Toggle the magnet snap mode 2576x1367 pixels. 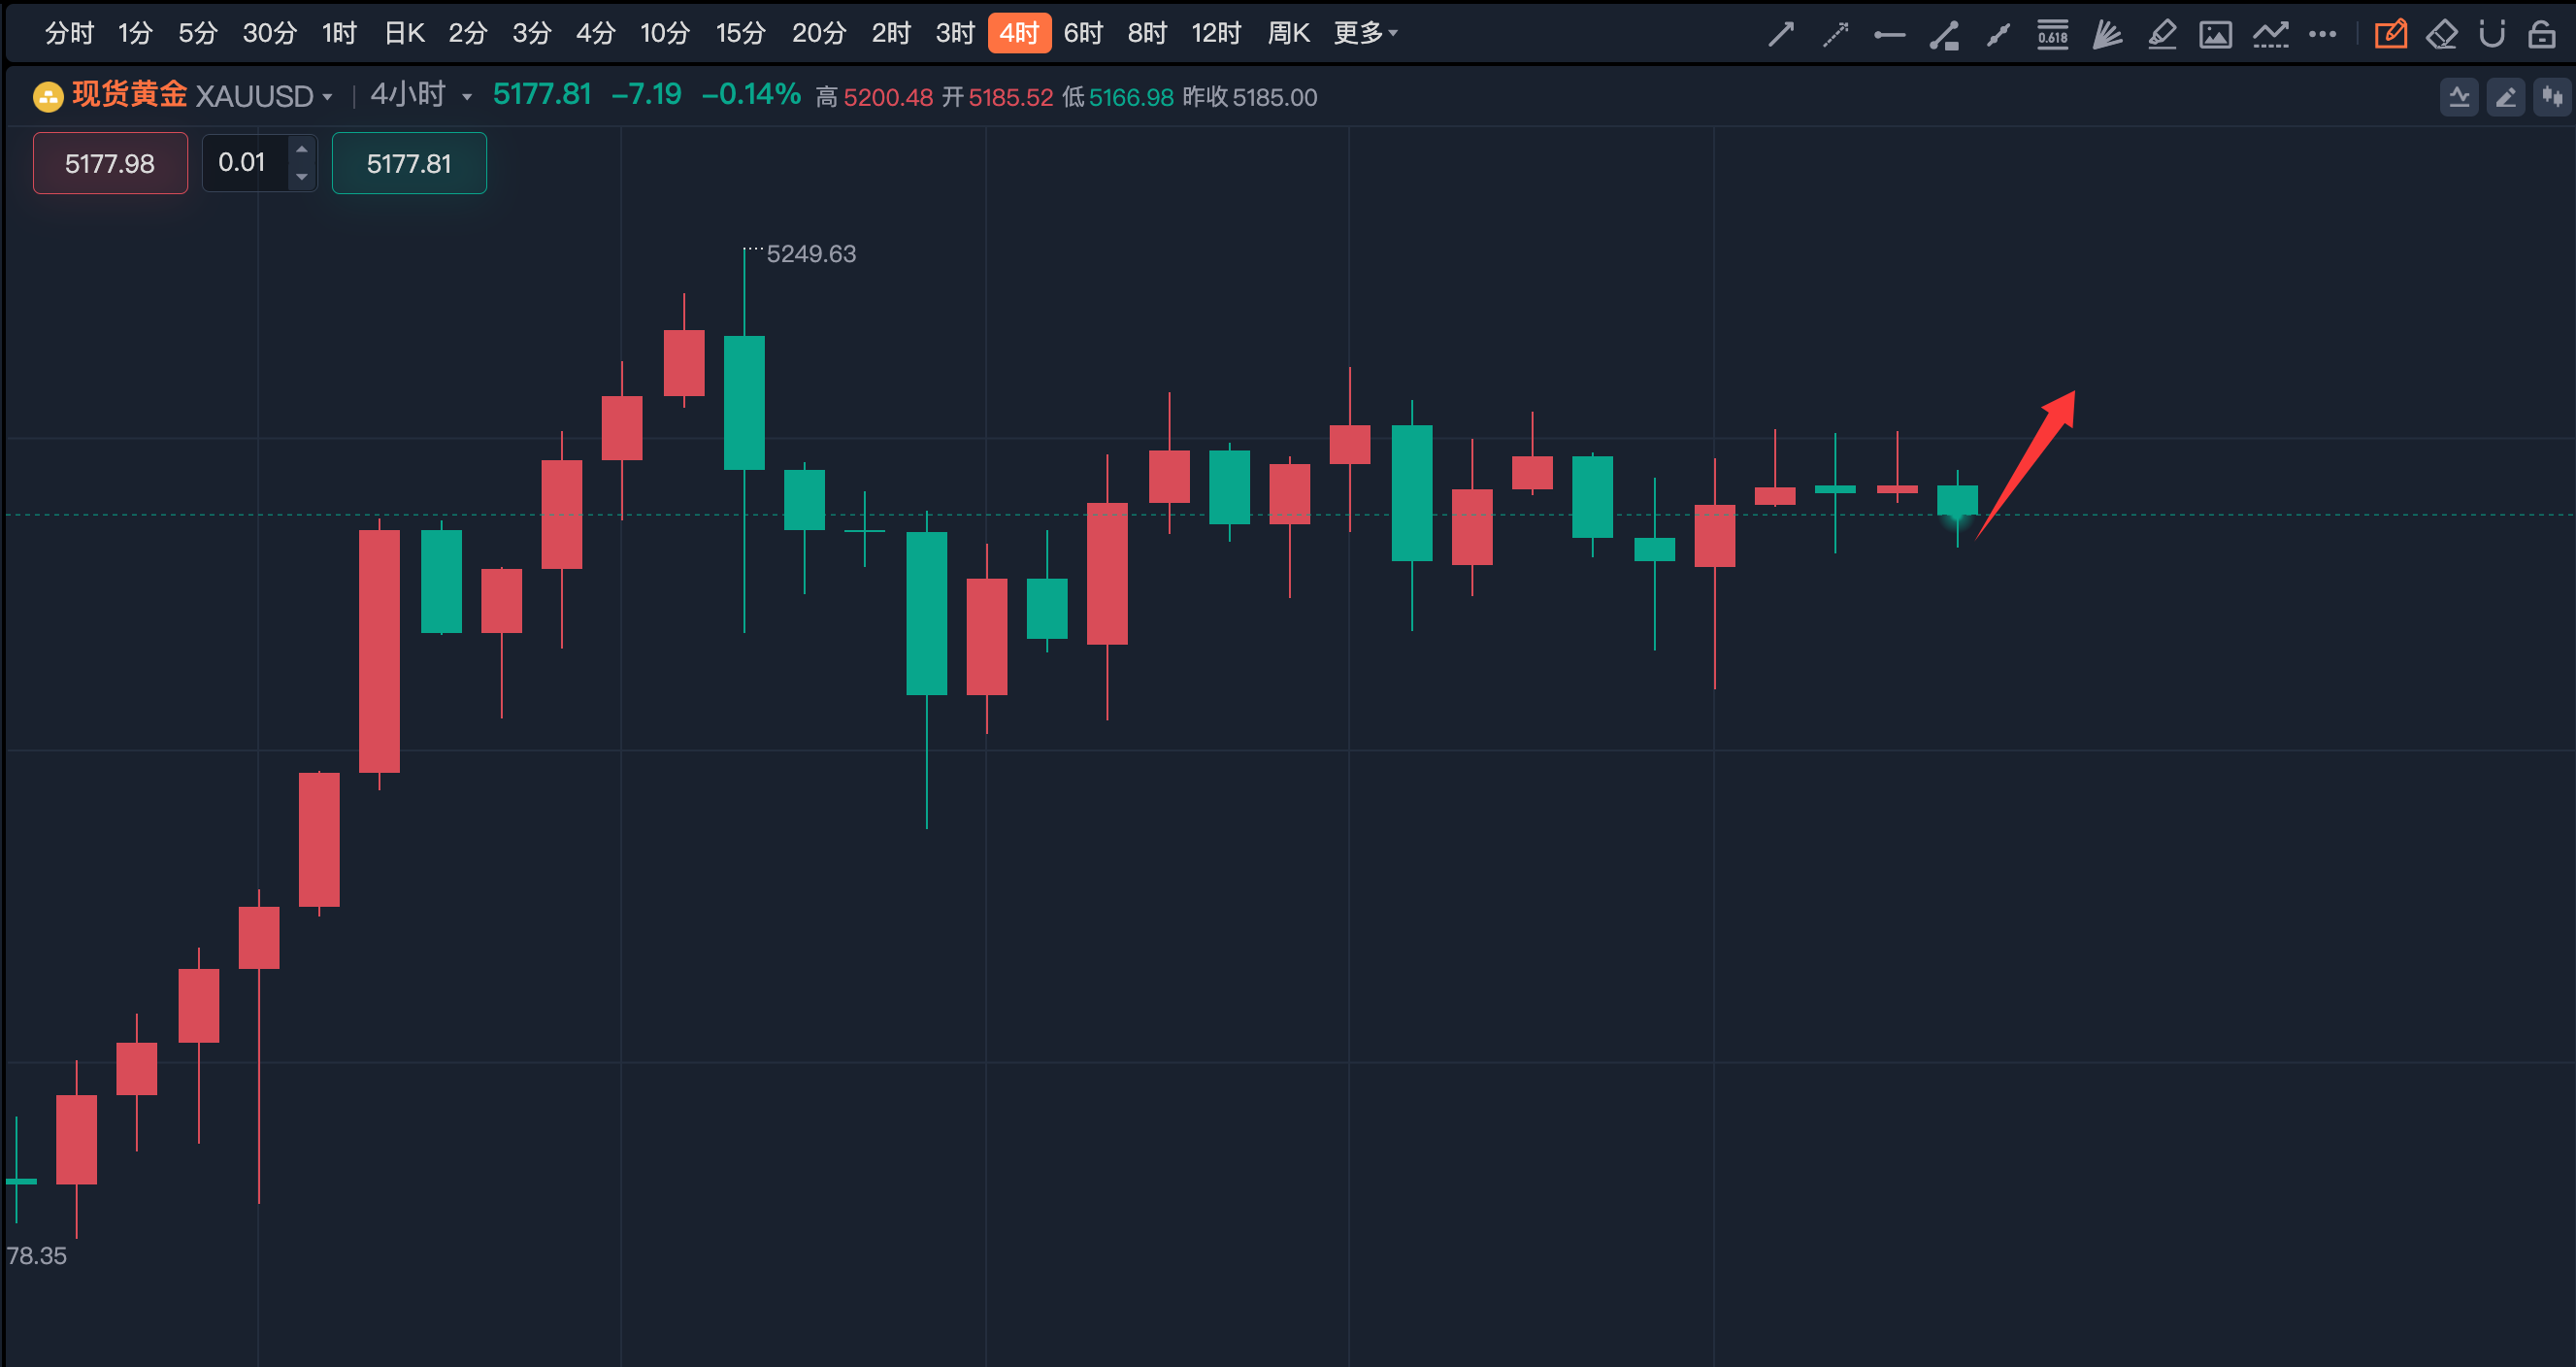click(2491, 35)
